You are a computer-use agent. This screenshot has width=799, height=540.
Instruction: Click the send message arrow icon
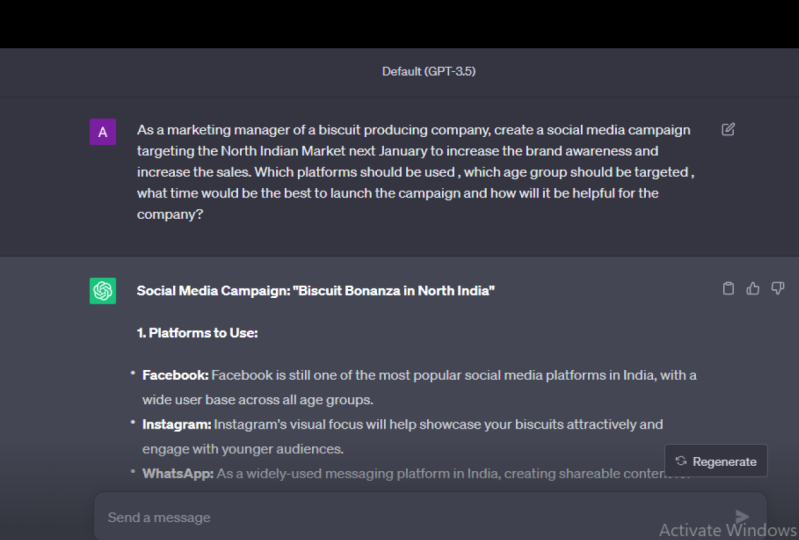[742, 517]
